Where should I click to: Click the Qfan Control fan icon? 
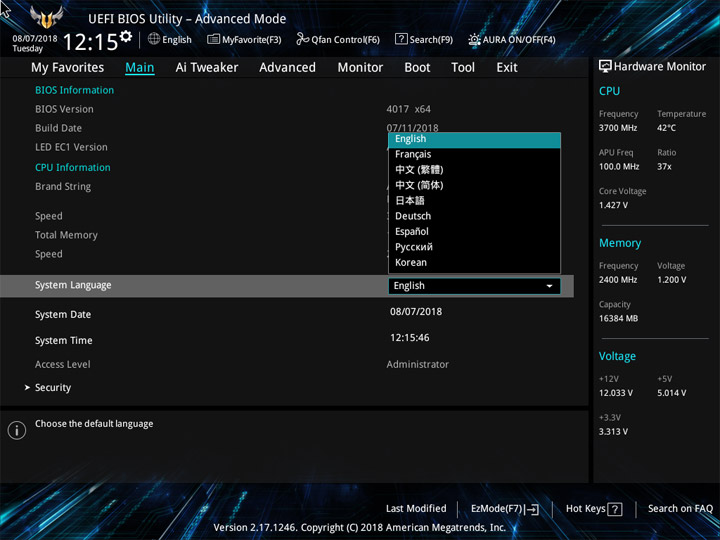[x=302, y=39]
